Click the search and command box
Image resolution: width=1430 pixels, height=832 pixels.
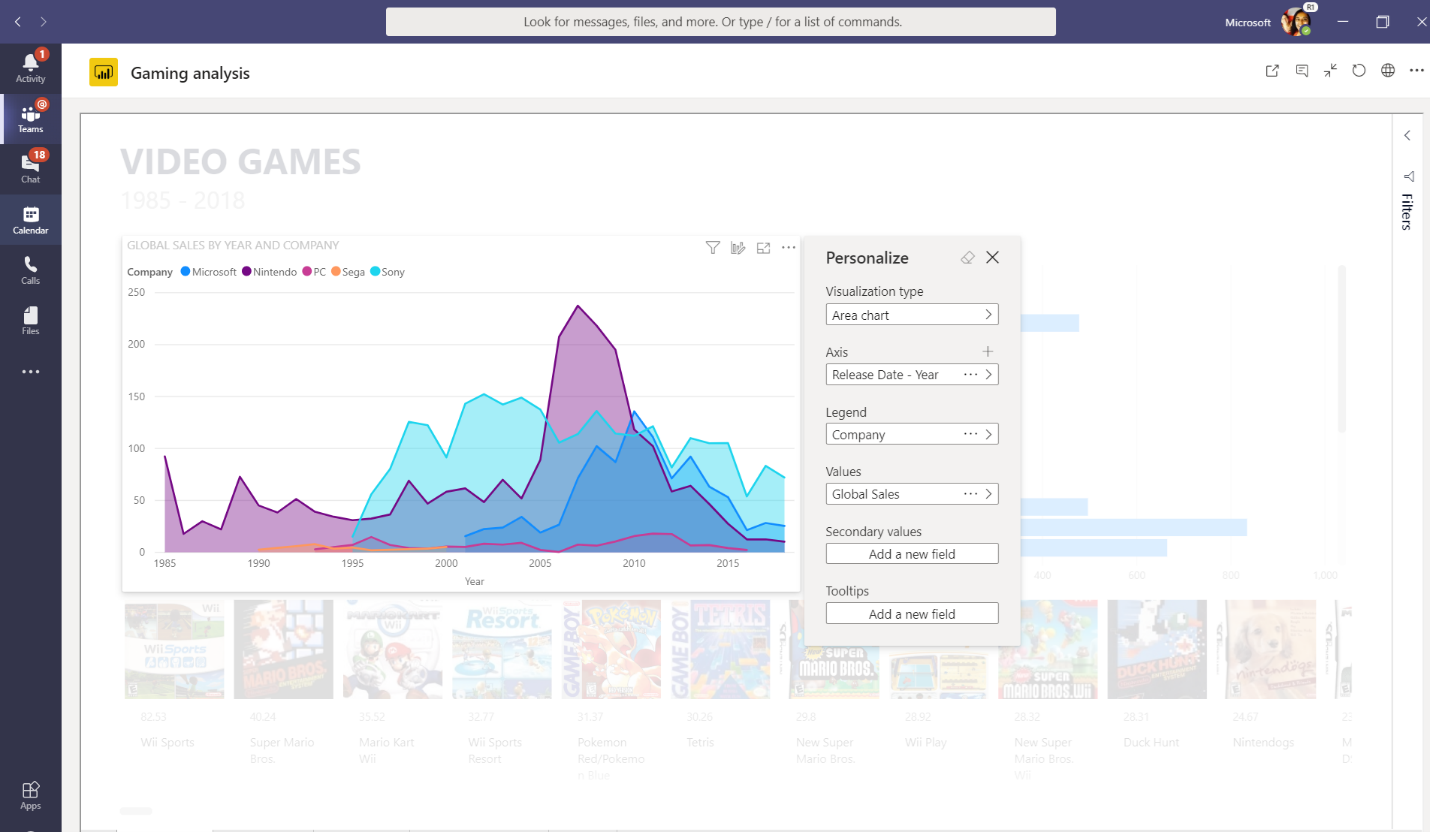pos(720,21)
